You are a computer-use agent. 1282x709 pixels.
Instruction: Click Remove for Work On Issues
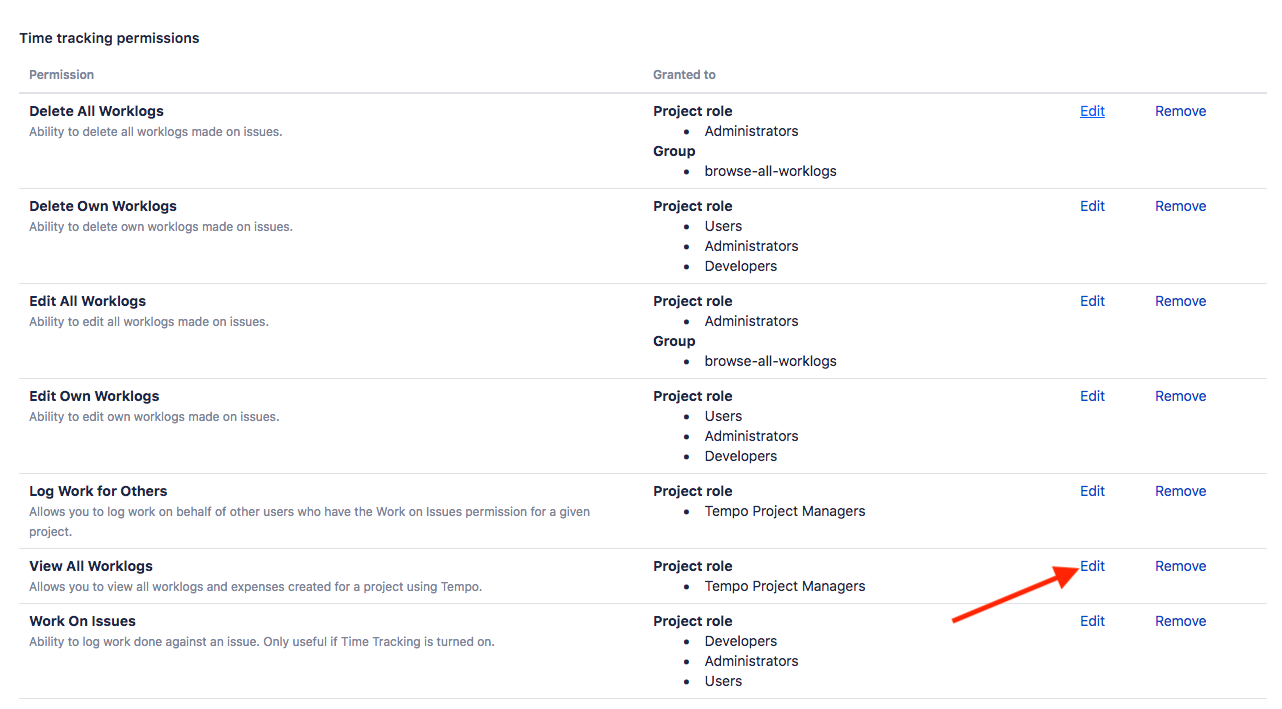pos(1180,621)
